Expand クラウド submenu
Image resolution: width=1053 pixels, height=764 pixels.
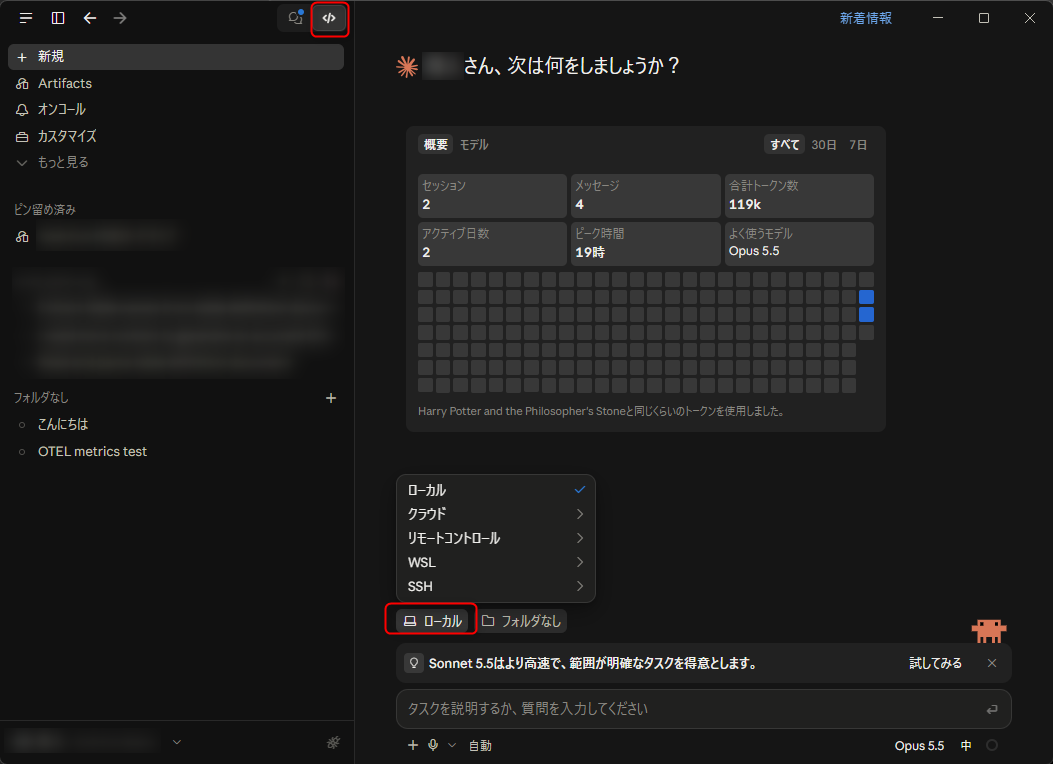click(x=496, y=514)
